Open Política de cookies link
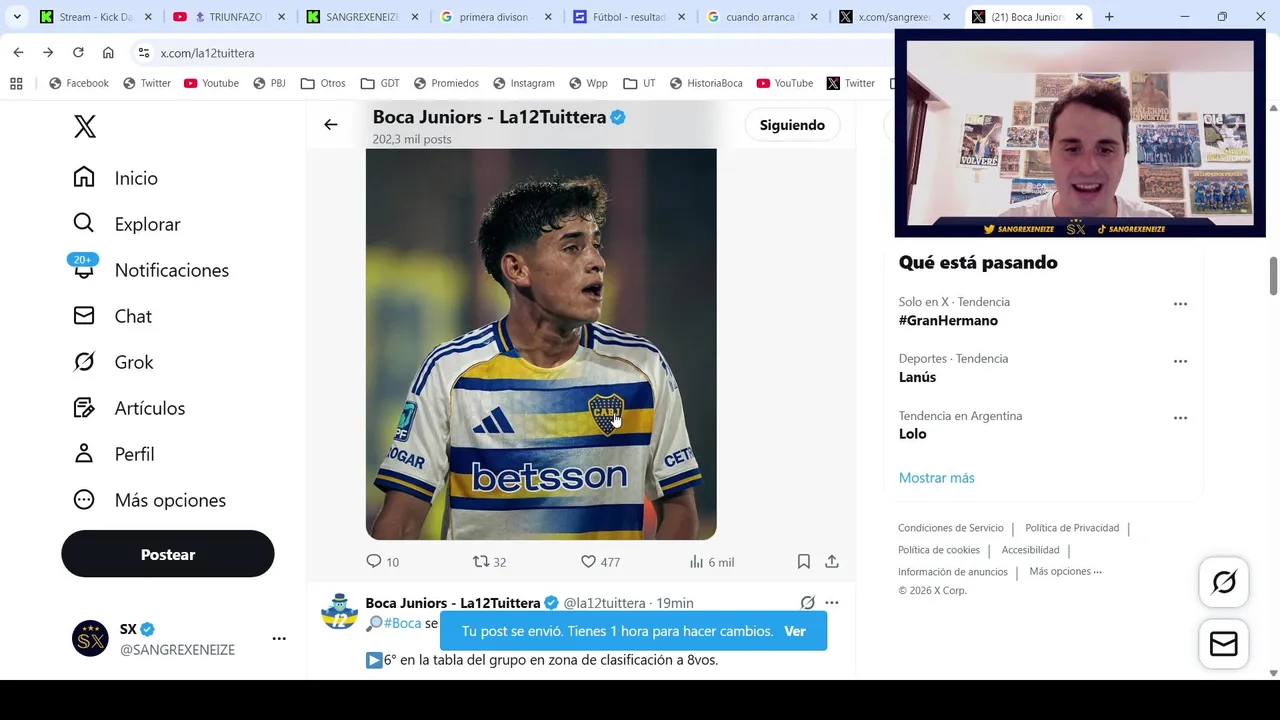The image size is (1280, 720). (939, 550)
